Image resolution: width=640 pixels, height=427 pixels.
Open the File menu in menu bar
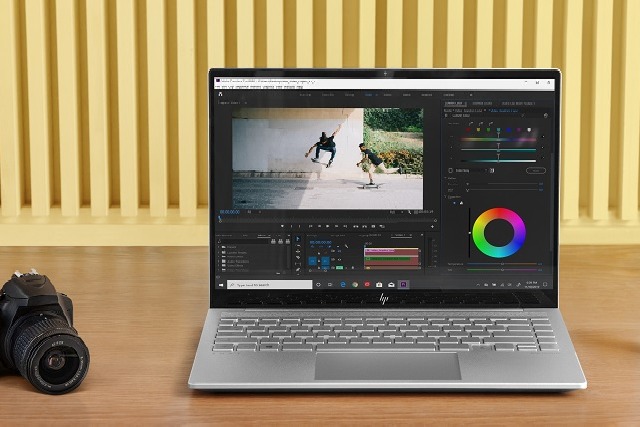pos(219,85)
